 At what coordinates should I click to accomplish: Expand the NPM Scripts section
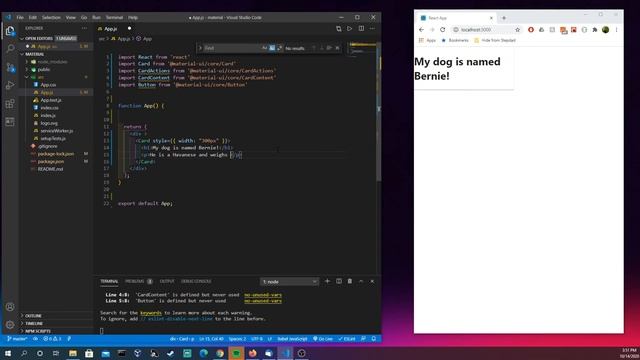(x=38, y=331)
